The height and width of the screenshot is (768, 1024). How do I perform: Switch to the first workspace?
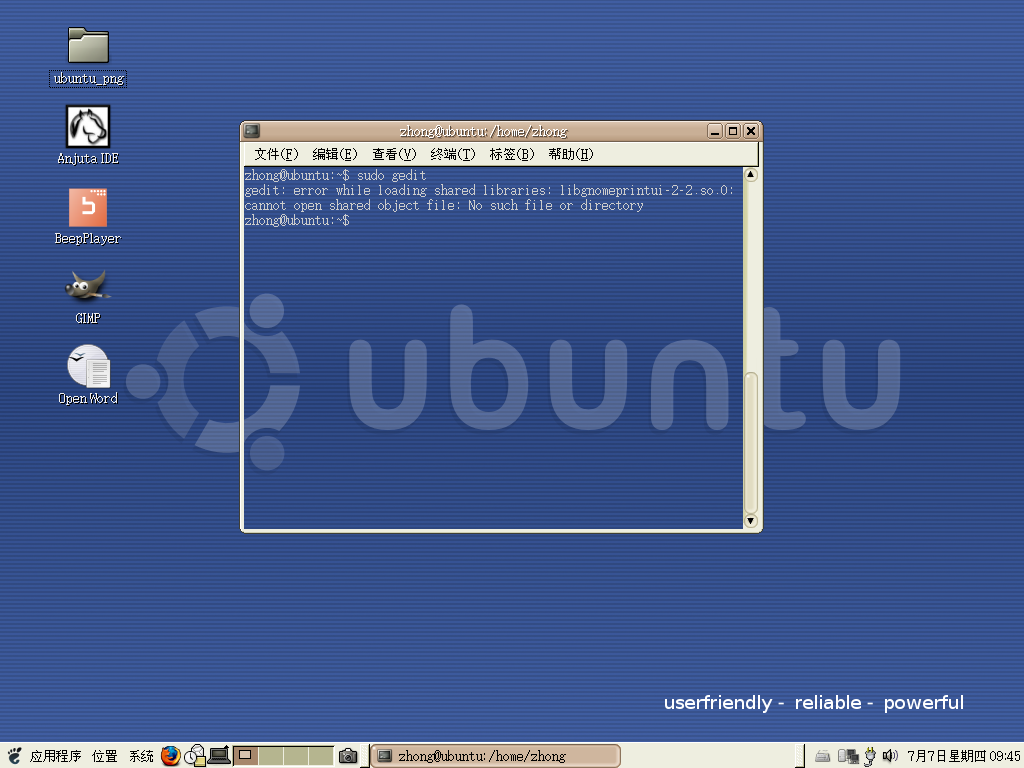pos(246,756)
